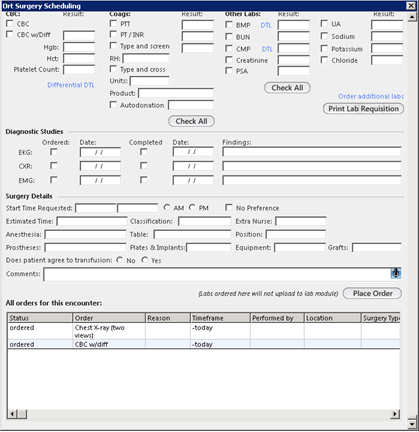This screenshot has width=419, height=432.
Task: Open Order additional labs link
Action: point(371,96)
